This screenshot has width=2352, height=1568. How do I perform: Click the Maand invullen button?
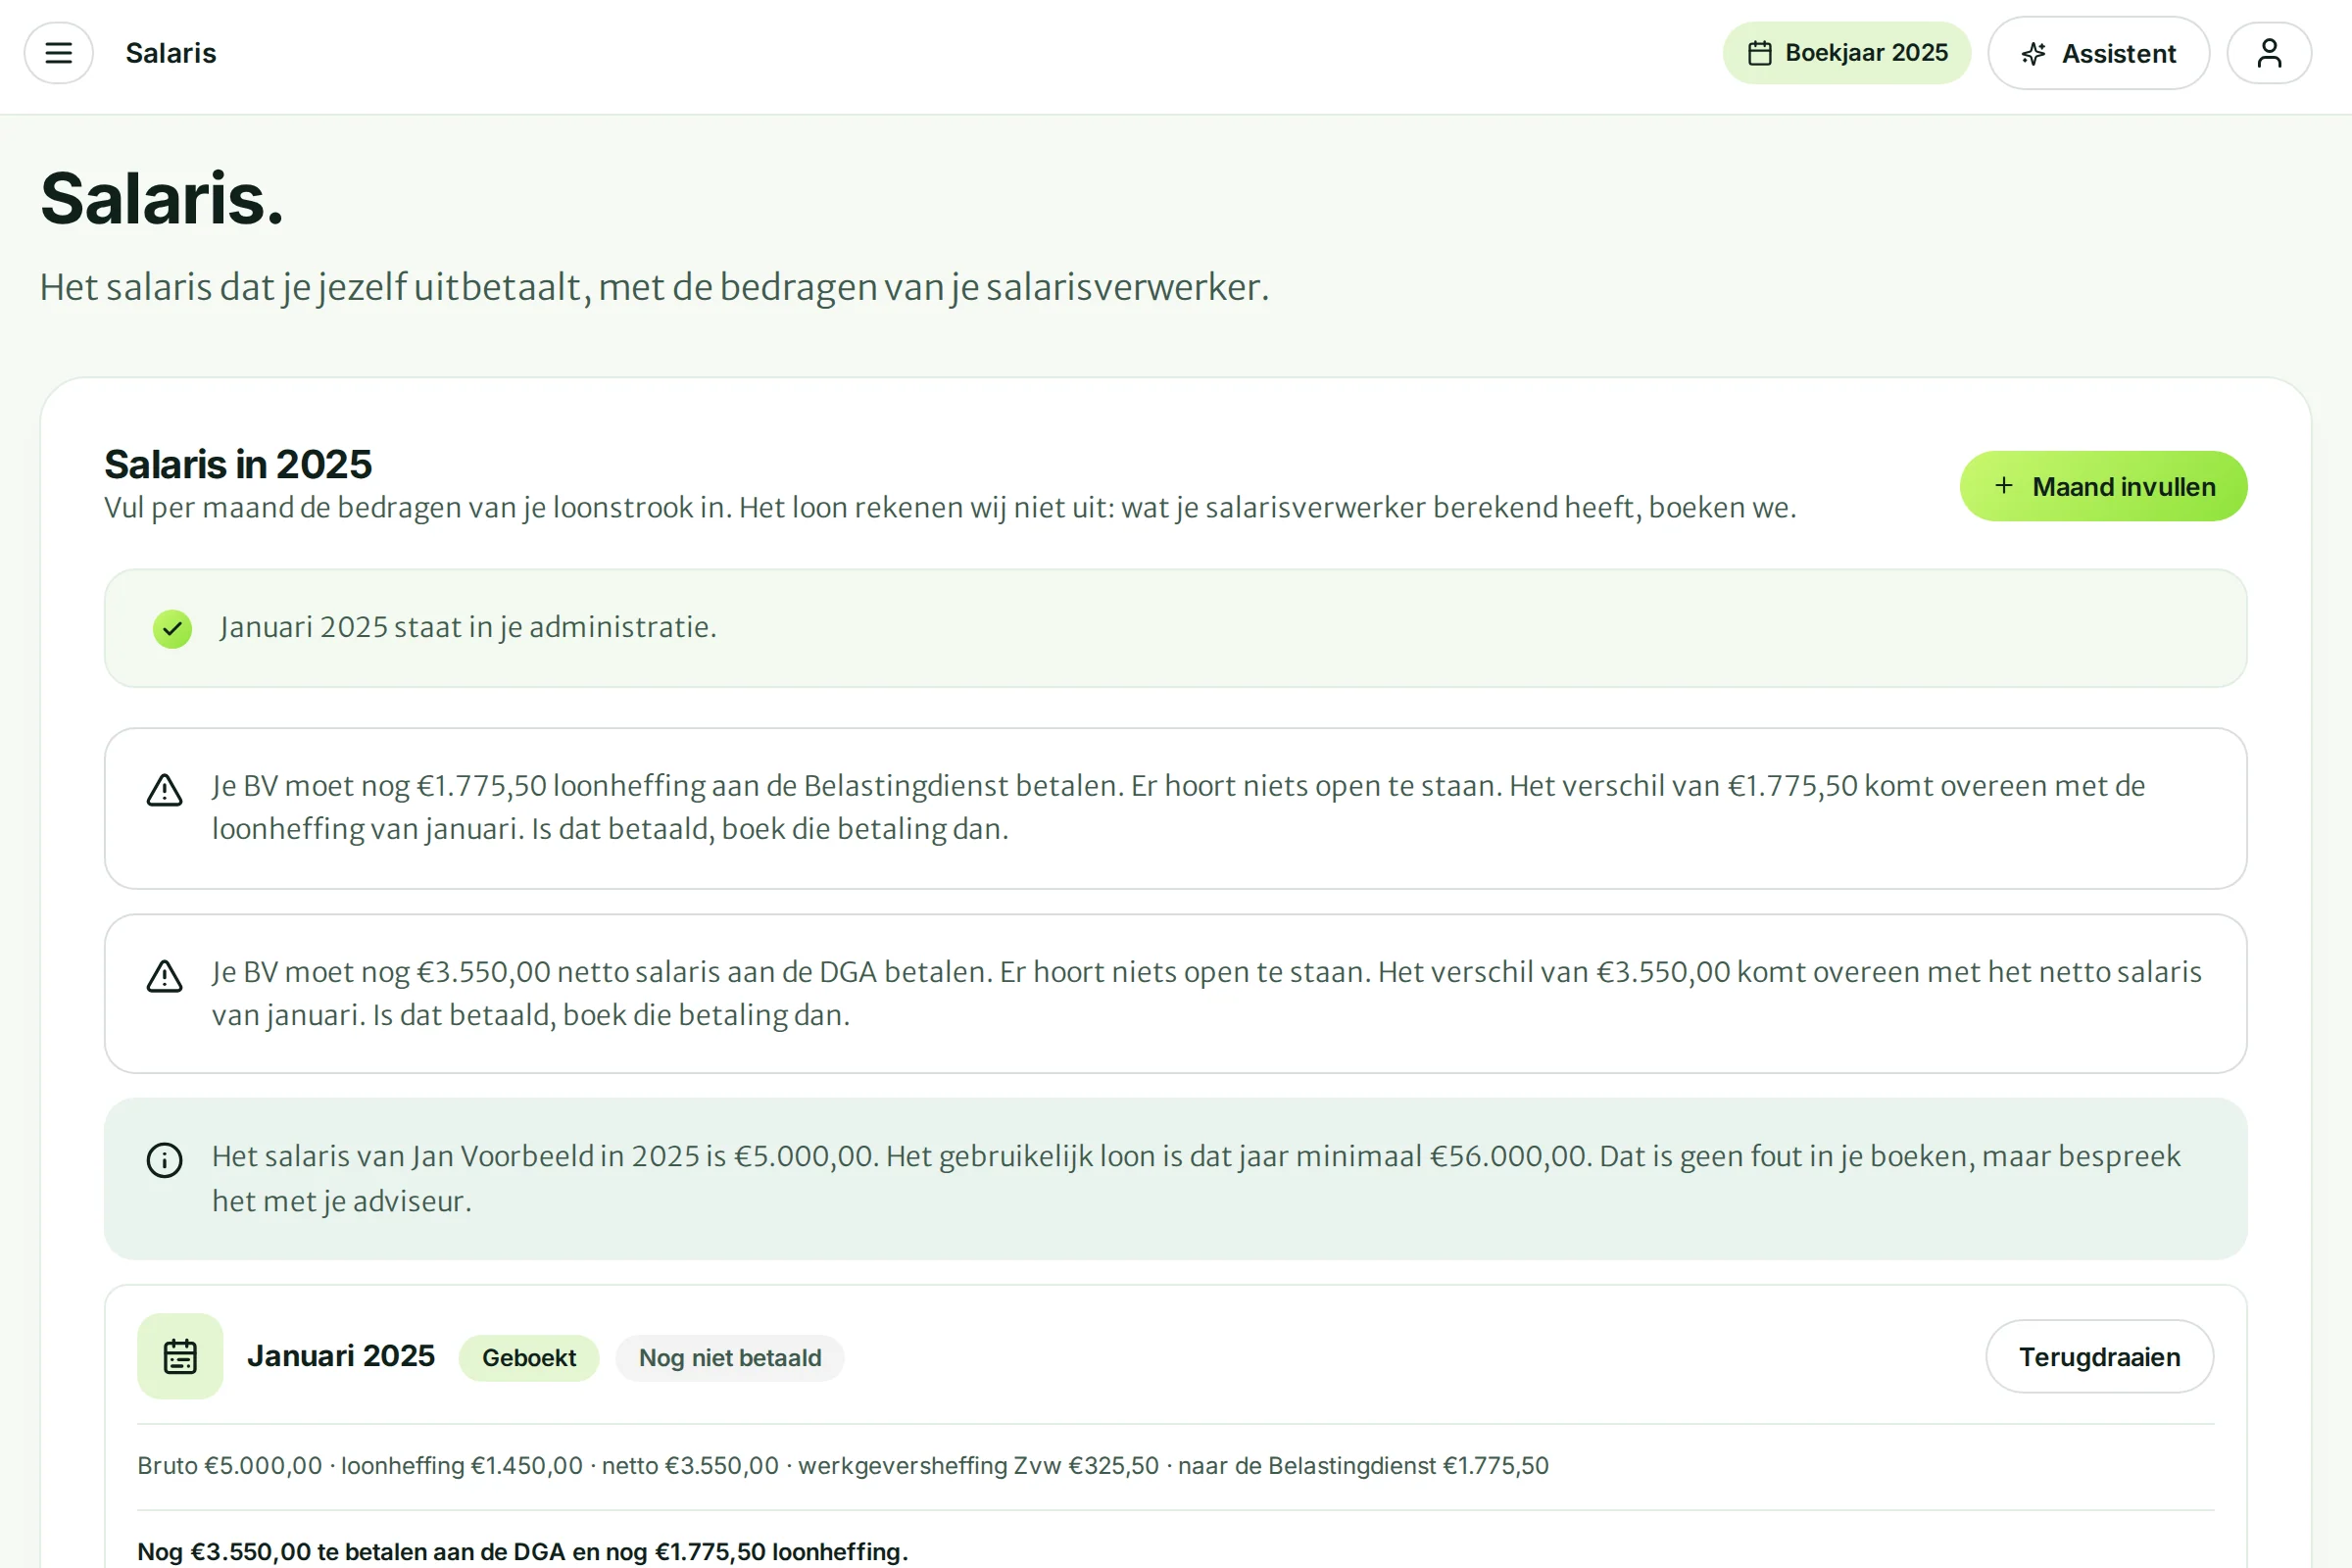[2103, 486]
